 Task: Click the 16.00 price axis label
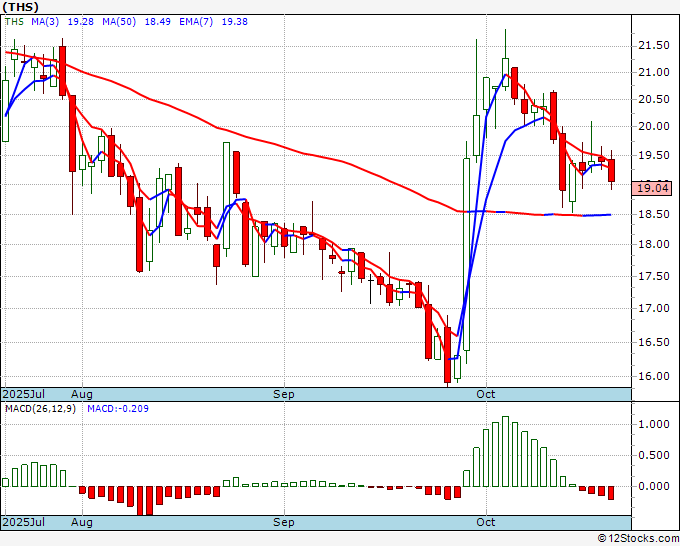pos(654,376)
